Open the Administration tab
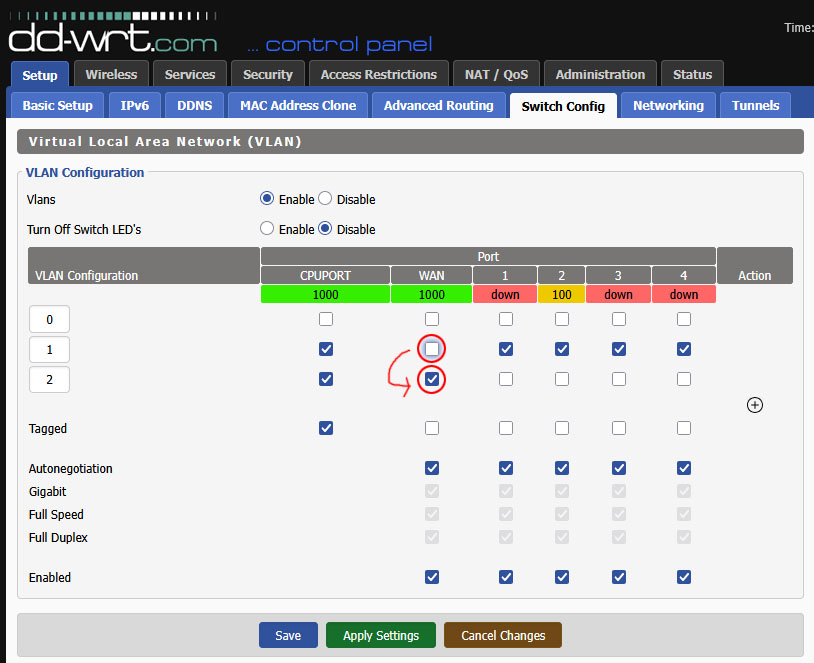This screenshot has height=663, width=814. pyautogui.click(x=600, y=73)
